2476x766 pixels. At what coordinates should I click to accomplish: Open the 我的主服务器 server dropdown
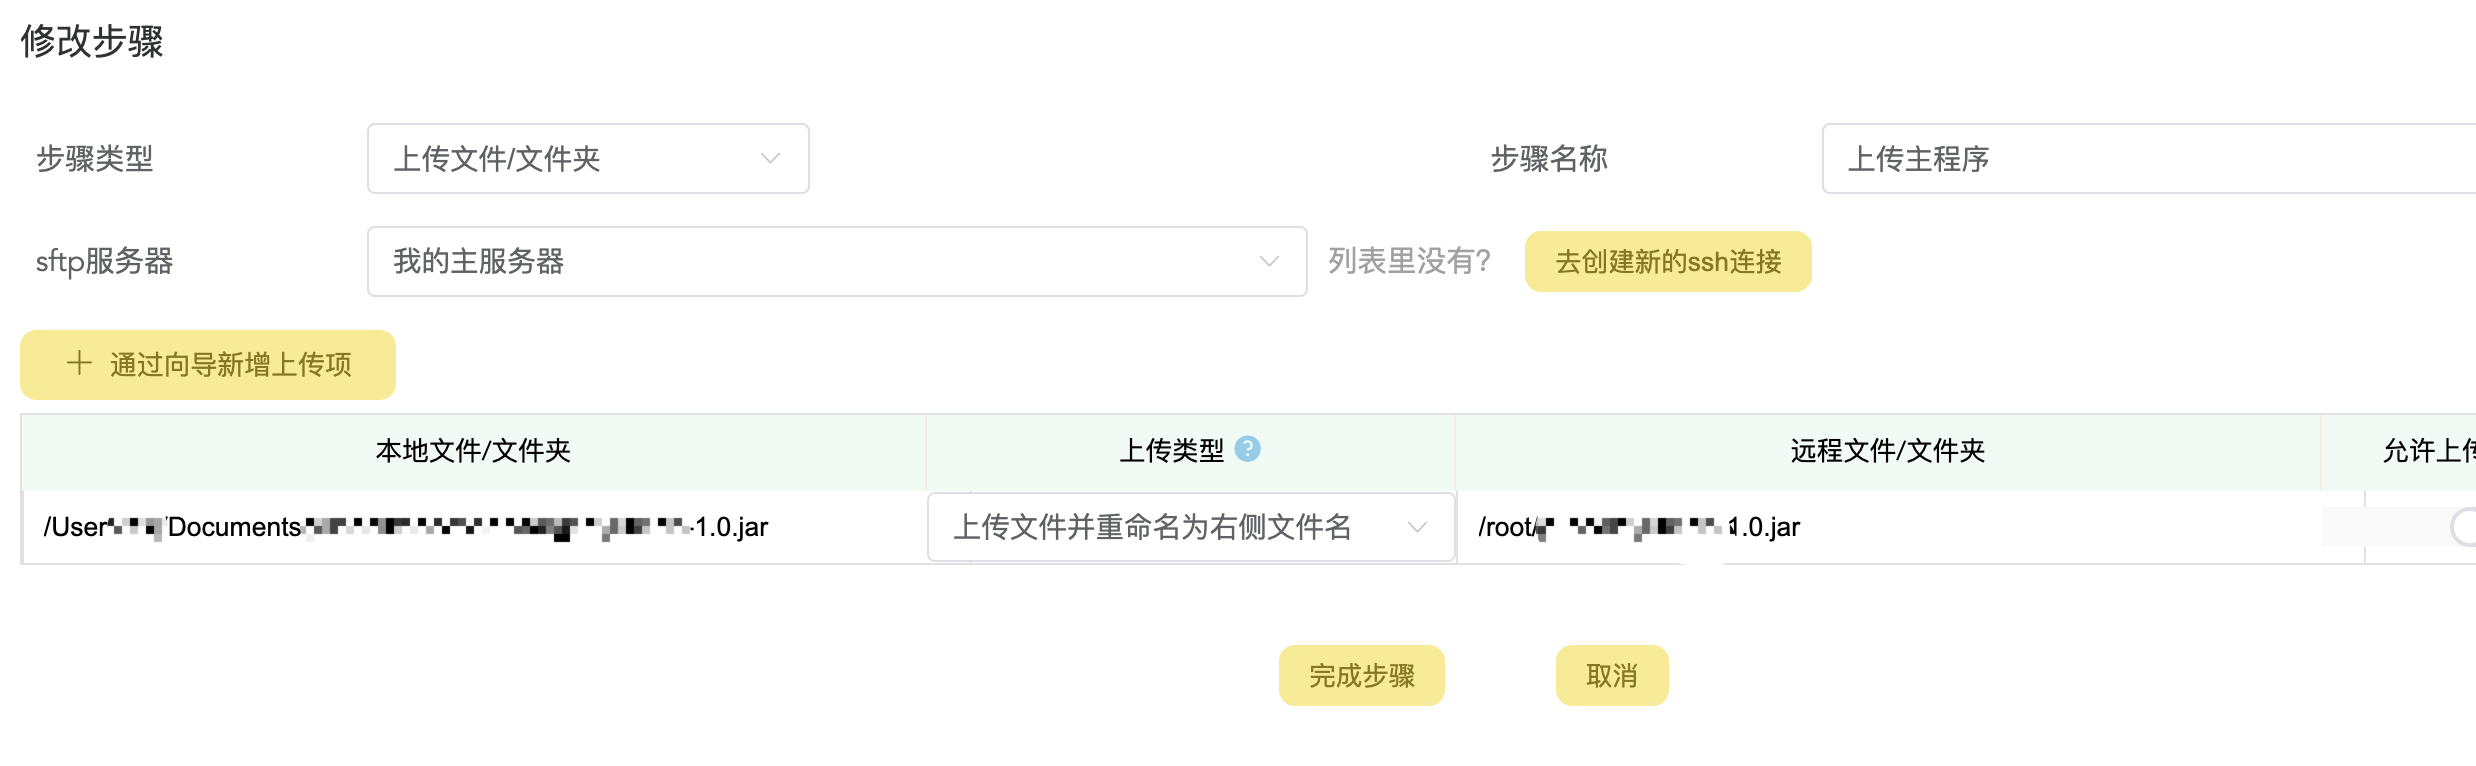836,262
